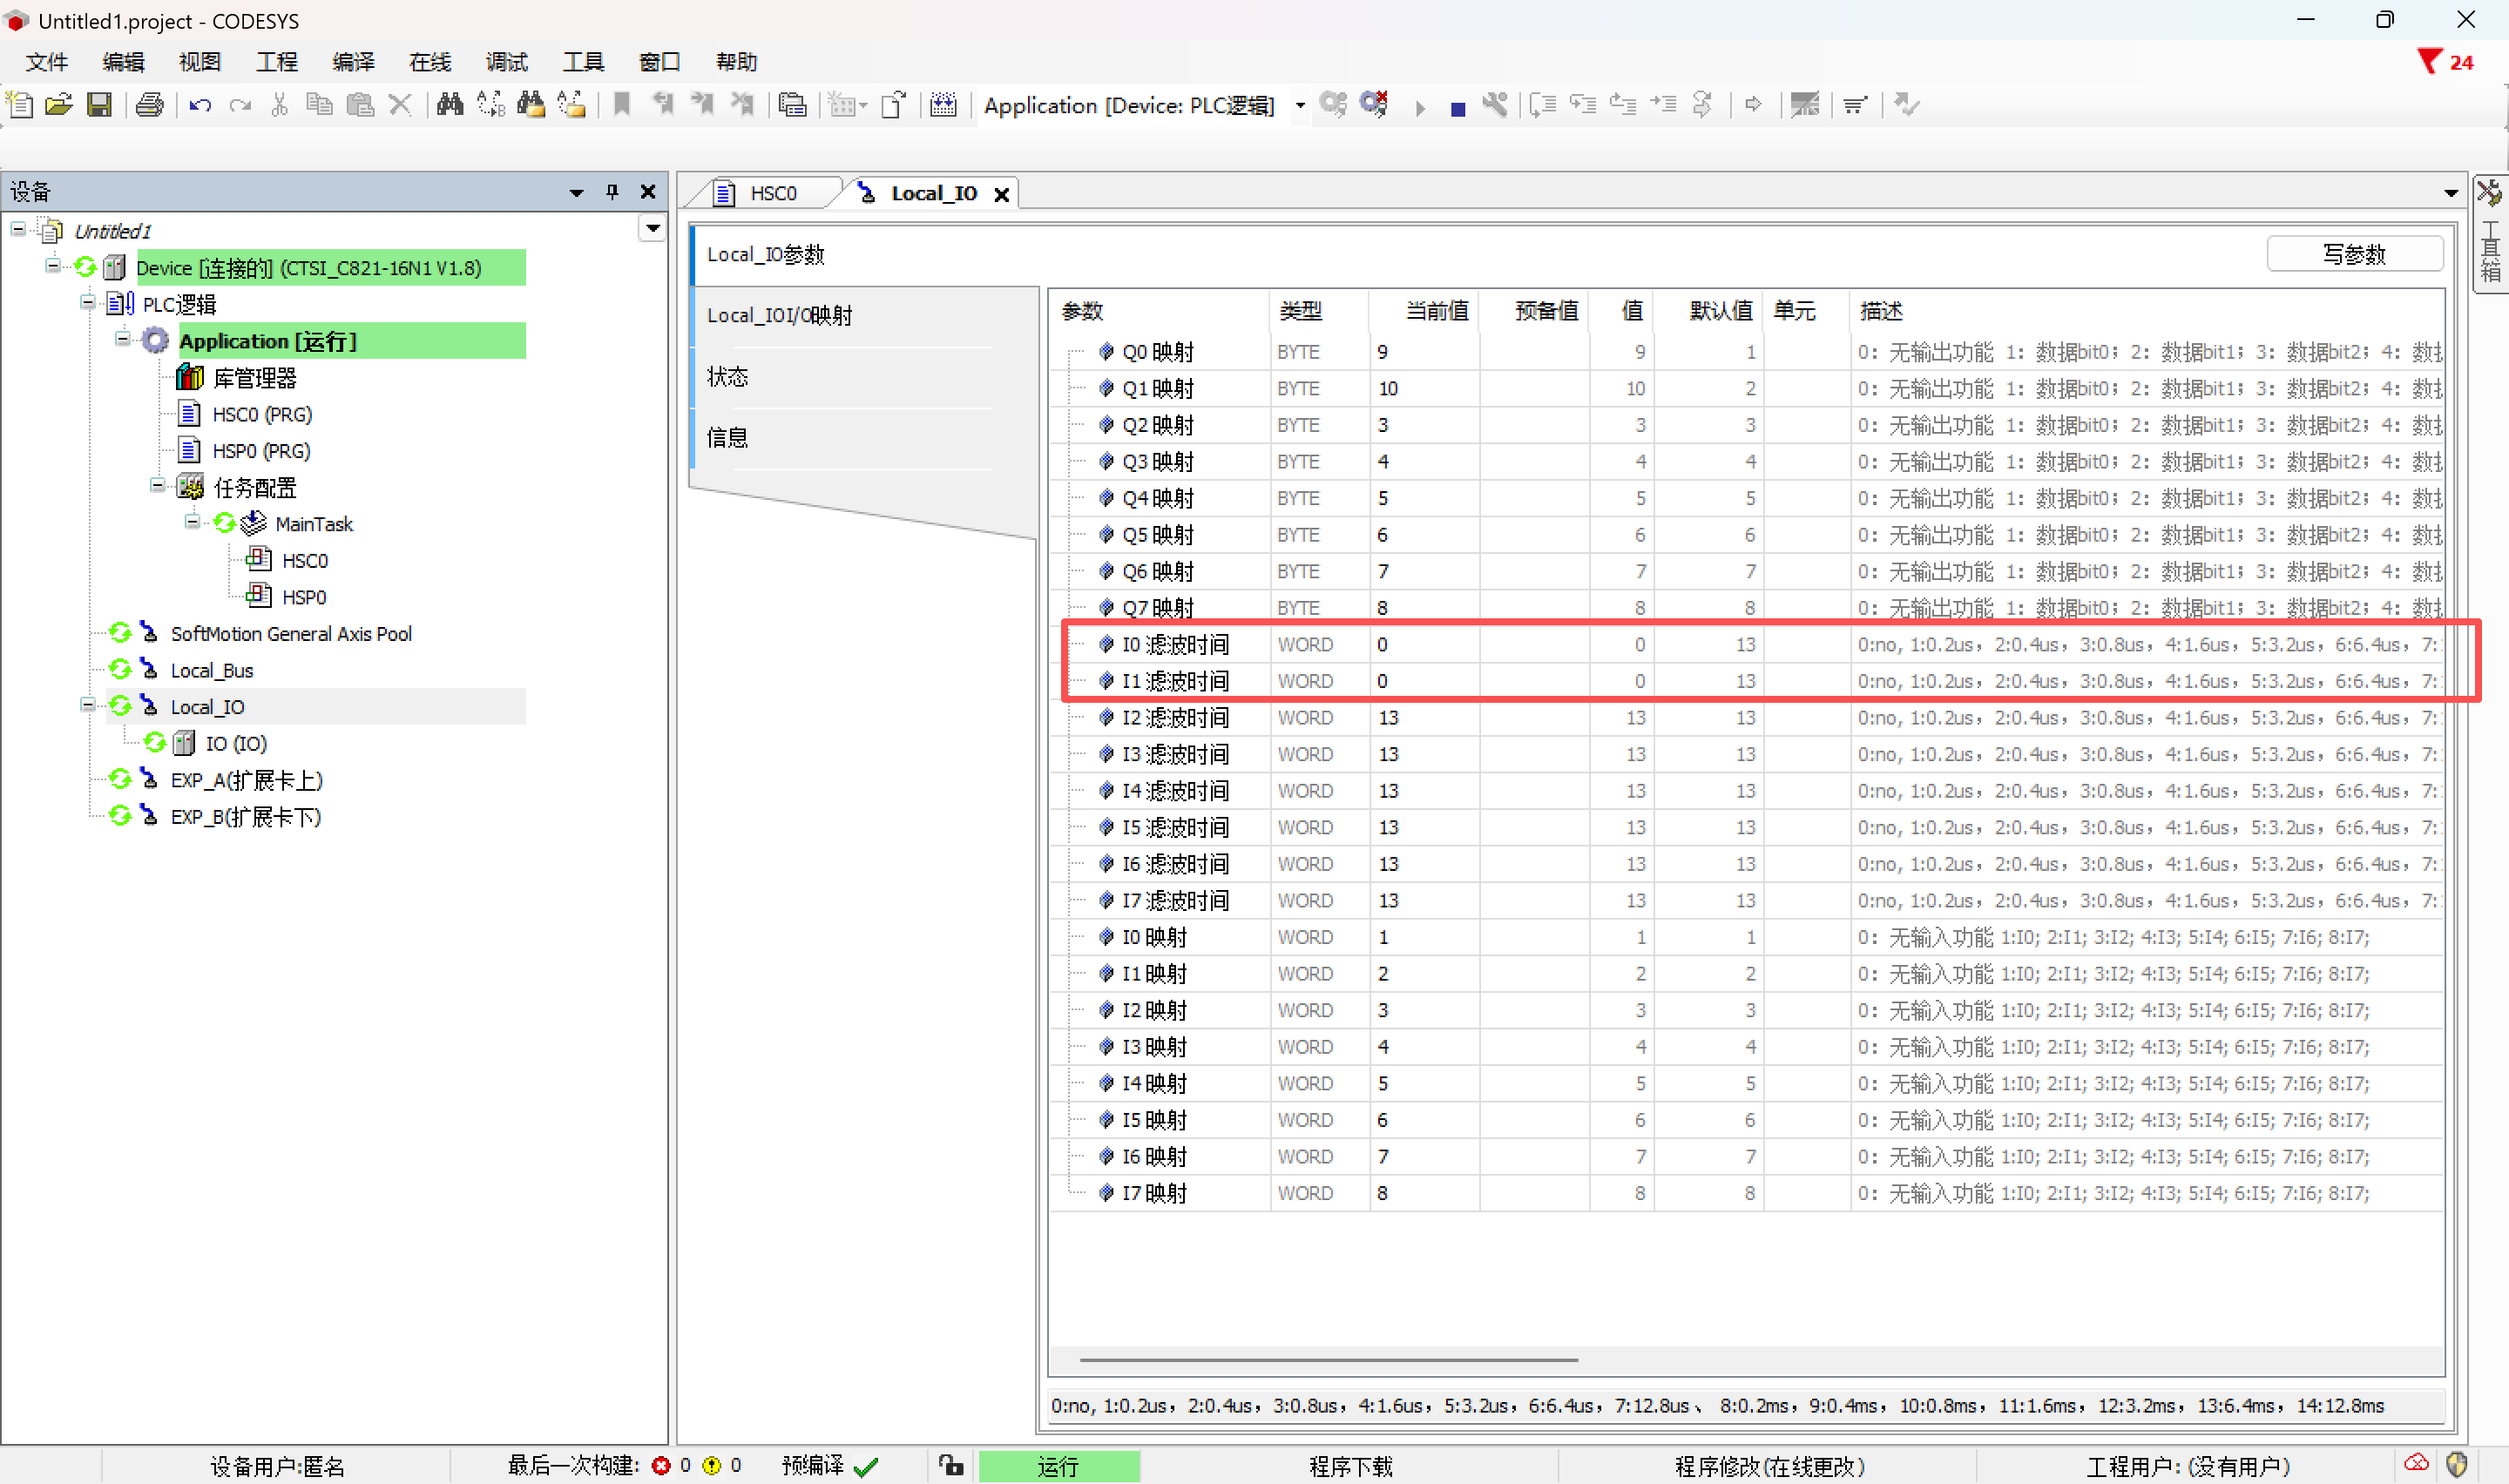Click the Step Out debug icon
Viewport: 2509px width, 1484px height.
coord(1623,105)
